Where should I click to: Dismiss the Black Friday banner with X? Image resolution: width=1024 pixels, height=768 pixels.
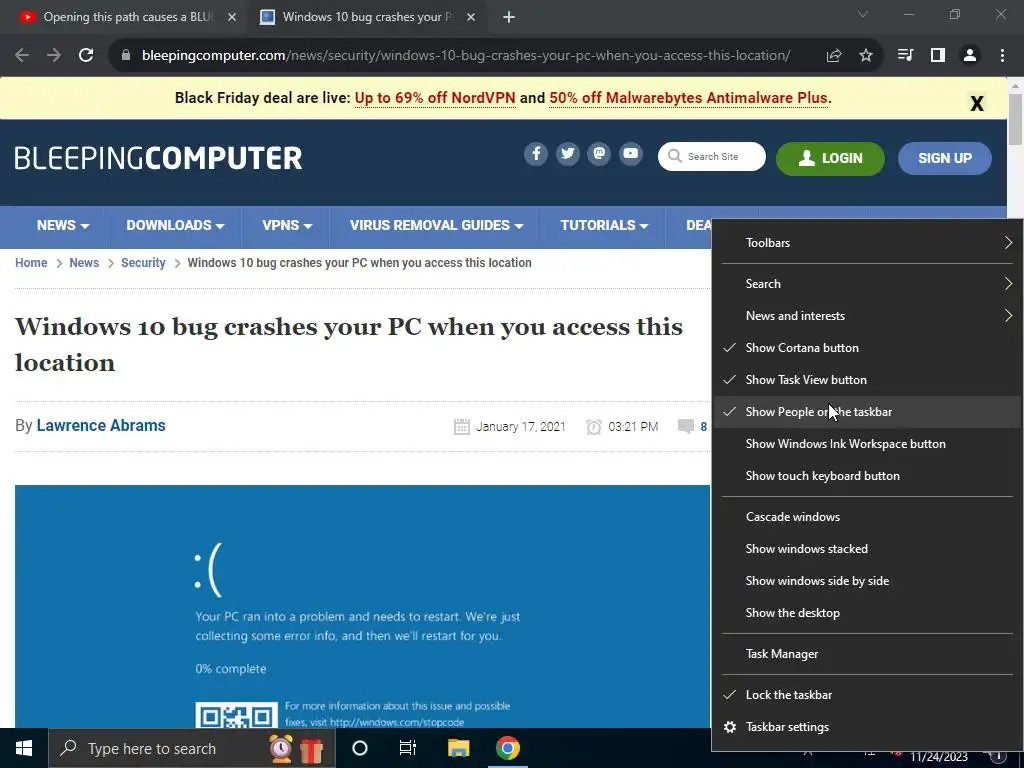(976, 103)
